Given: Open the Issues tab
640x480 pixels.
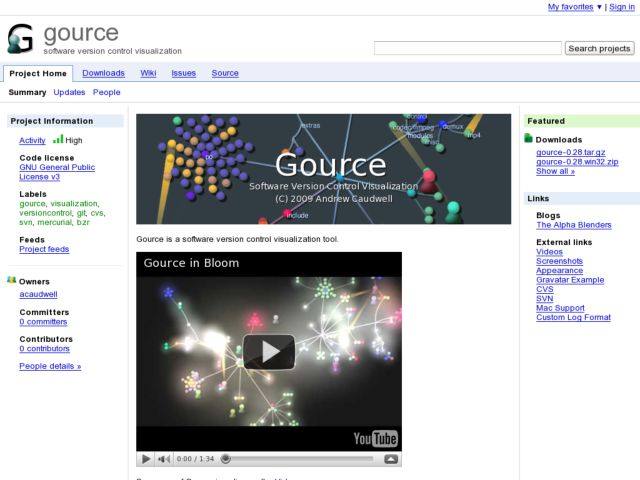Looking at the screenshot, I should click(x=183, y=73).
